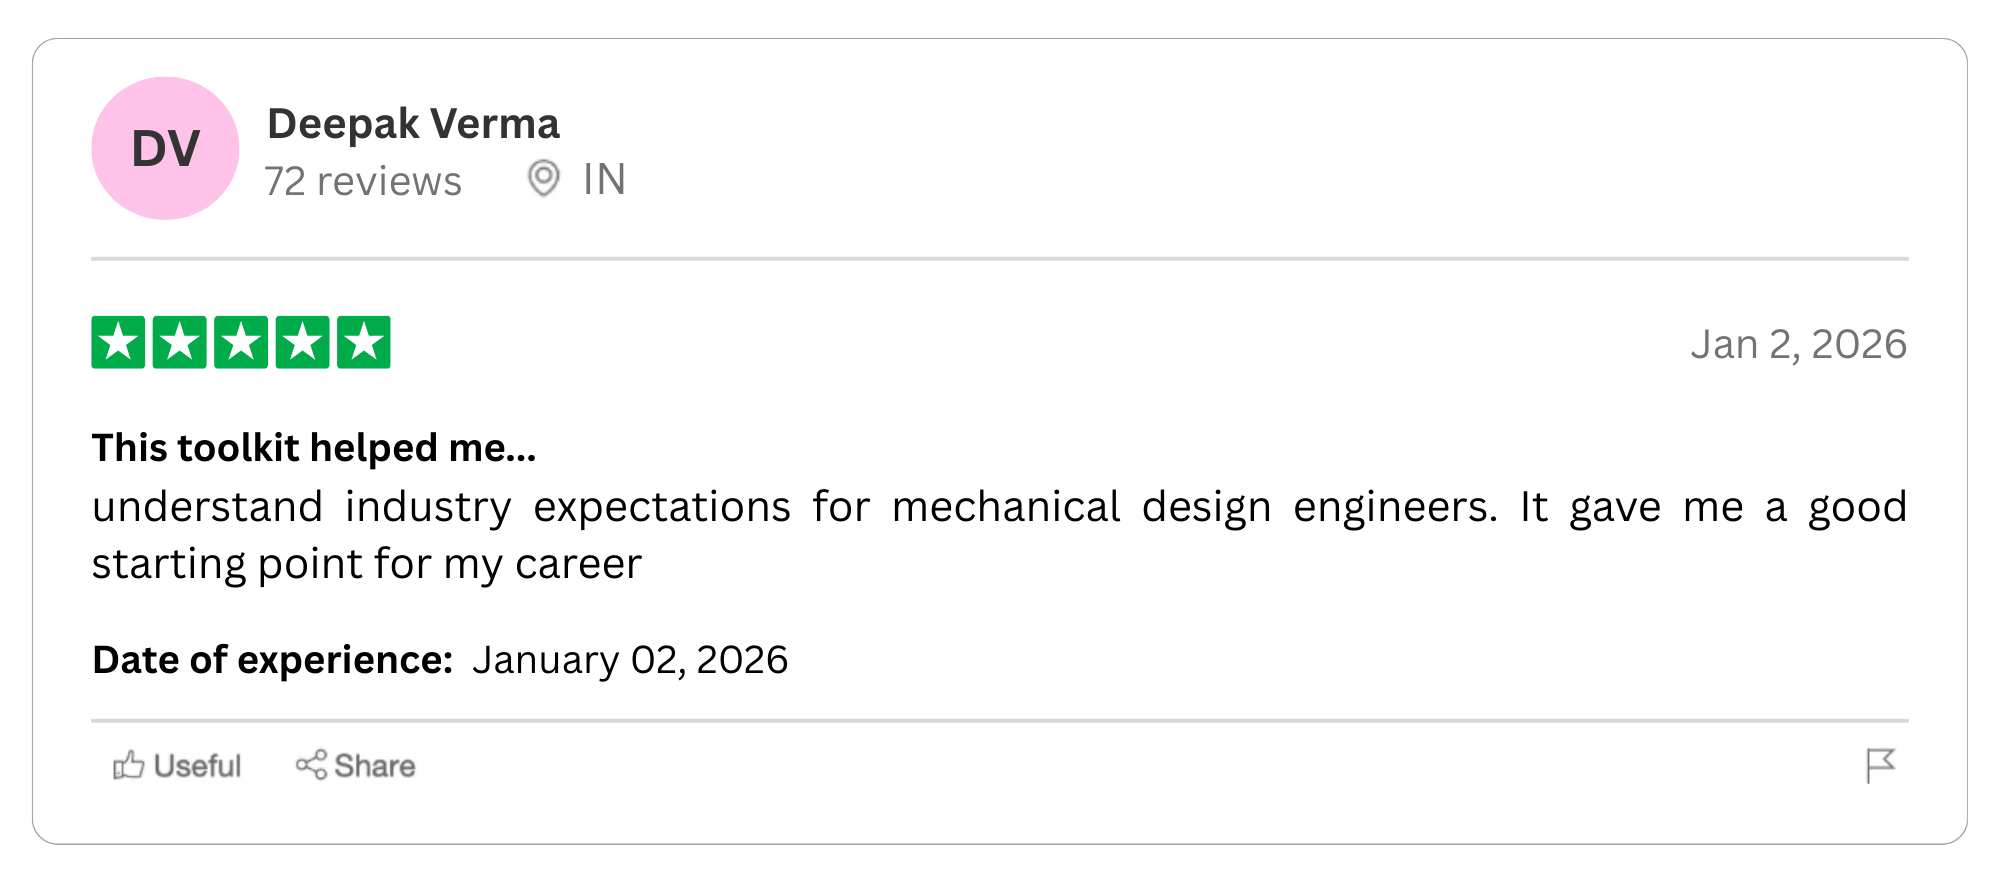Viewport: 2000px width, 875px height.
Task: Click the fifth green star
Action: 364,343
